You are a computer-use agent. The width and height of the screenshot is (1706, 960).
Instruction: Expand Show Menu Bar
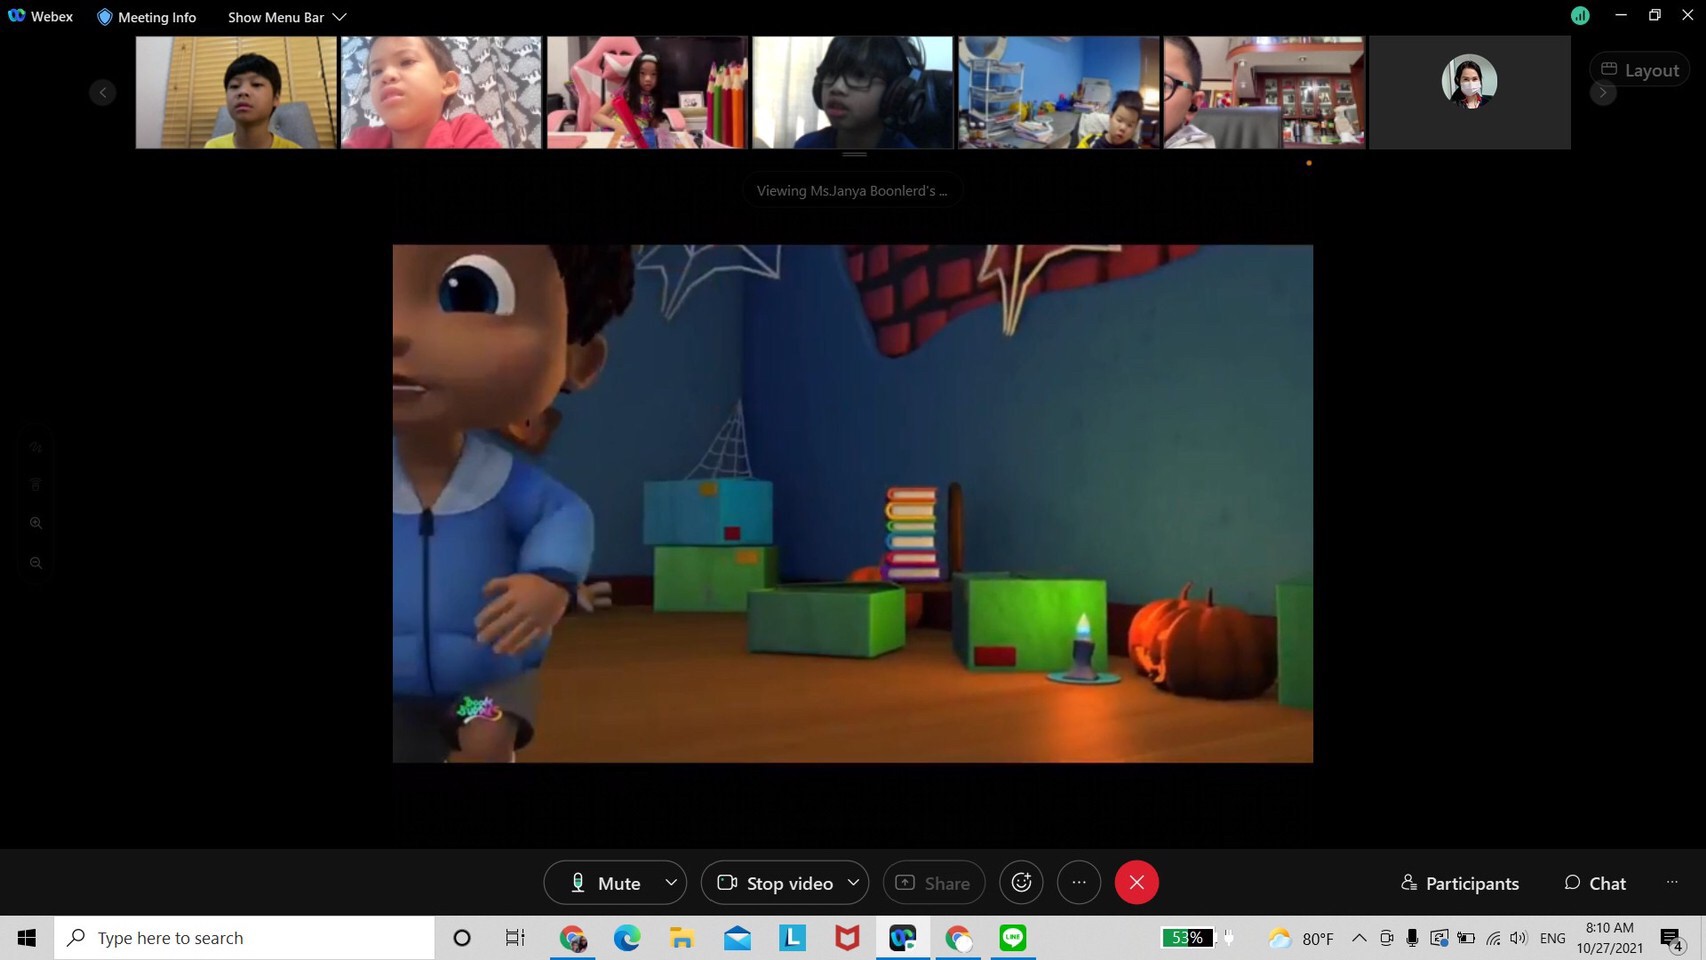click(x=287, y=17)
